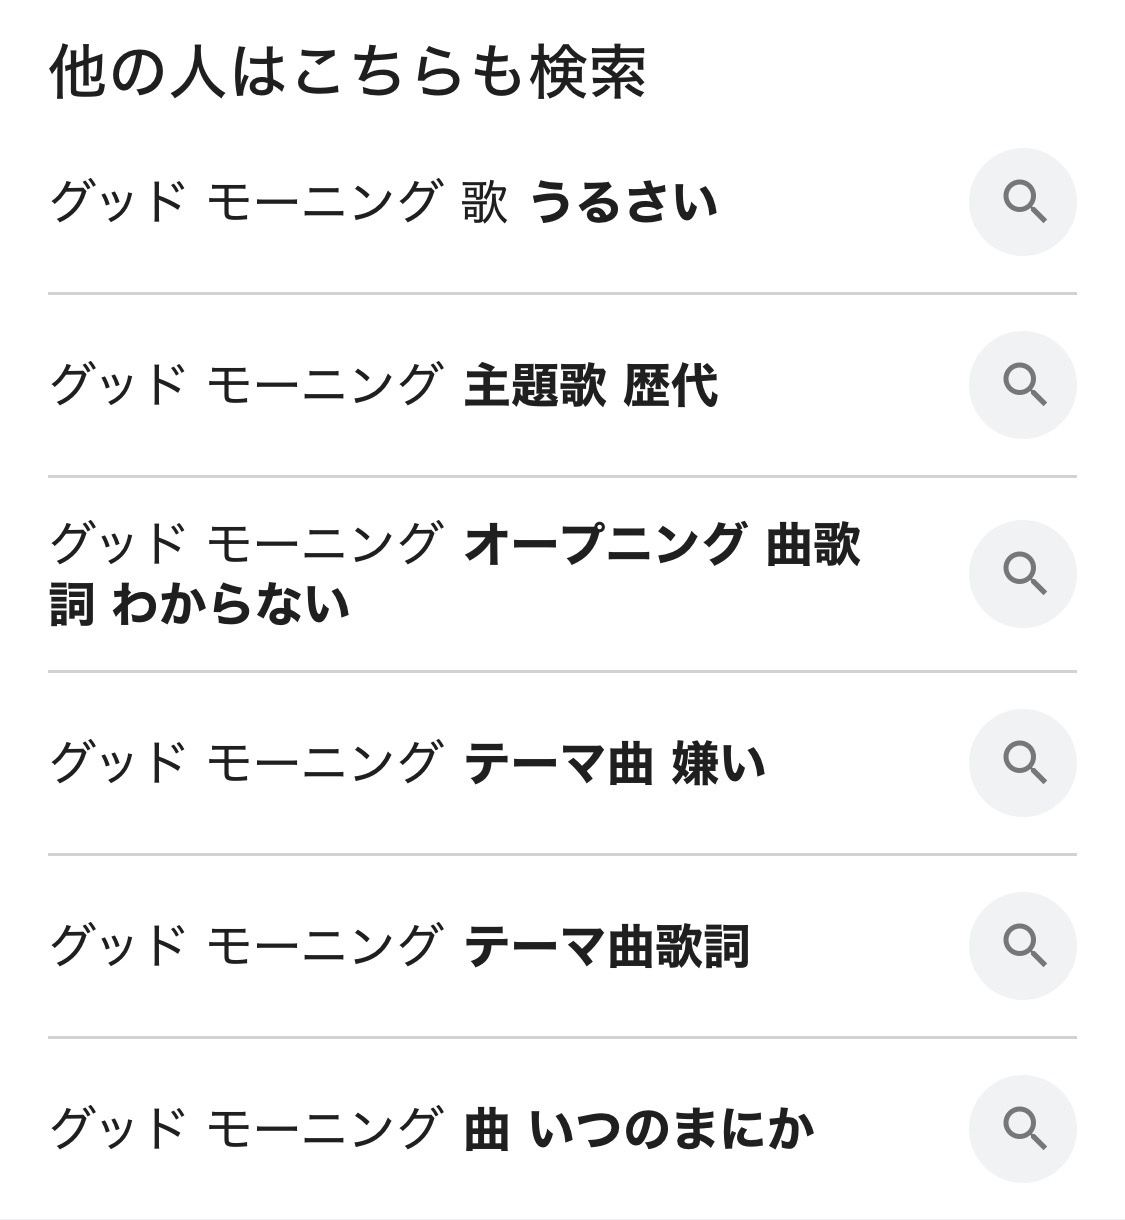This screenshot has height=1220, width=1125.
Task: Open the グッド モーニング テーマ曲歌詞 suggestion
Action: click(398, 947)
